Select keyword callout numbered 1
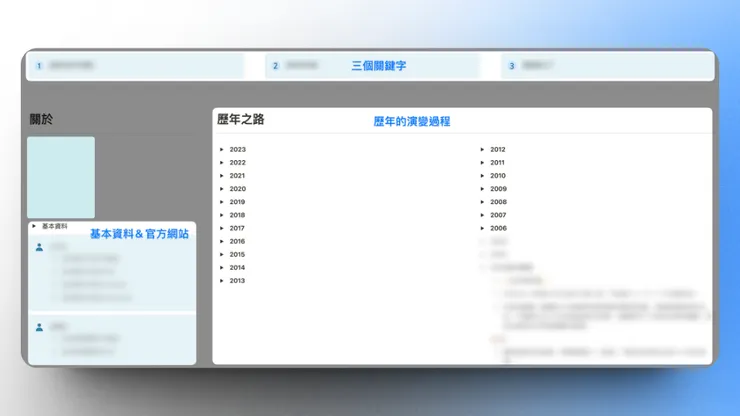Viewport: 740px width, 416px height. 135,66
